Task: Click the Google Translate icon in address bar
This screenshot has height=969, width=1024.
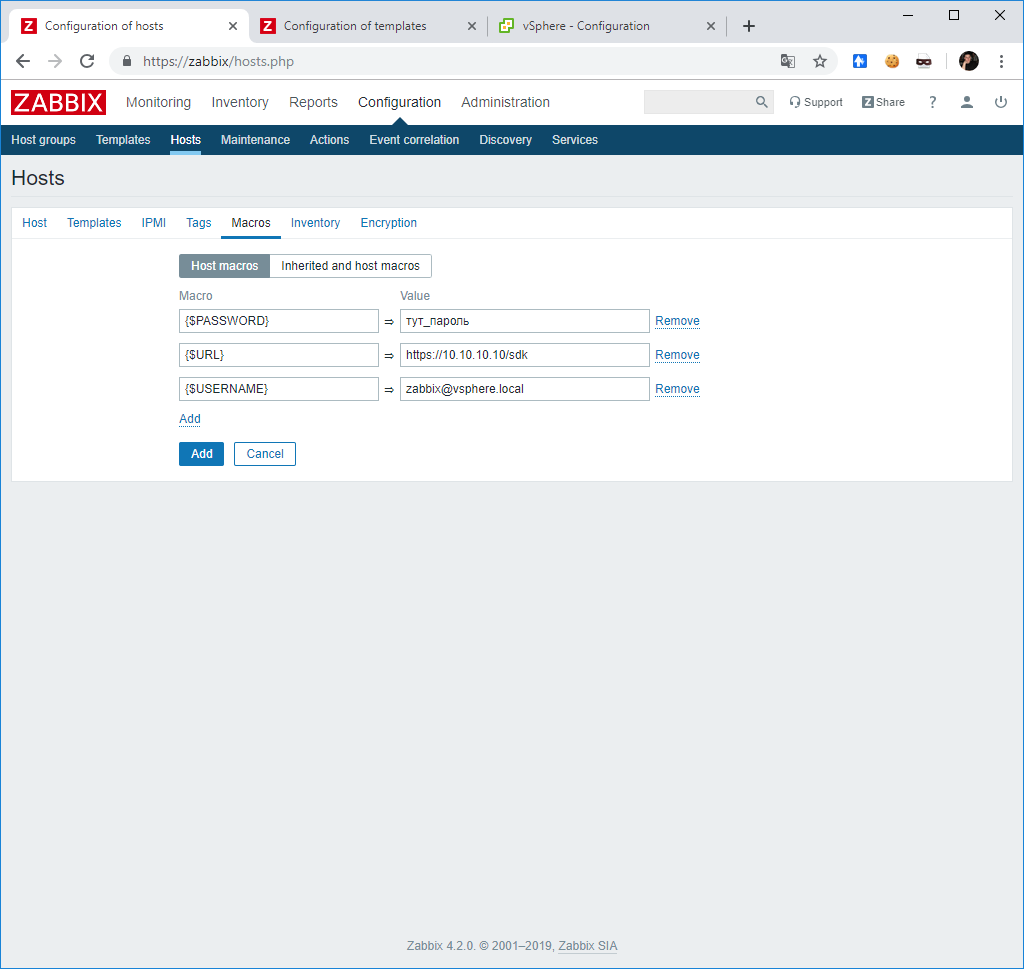Action: click(x=788, y=61)
